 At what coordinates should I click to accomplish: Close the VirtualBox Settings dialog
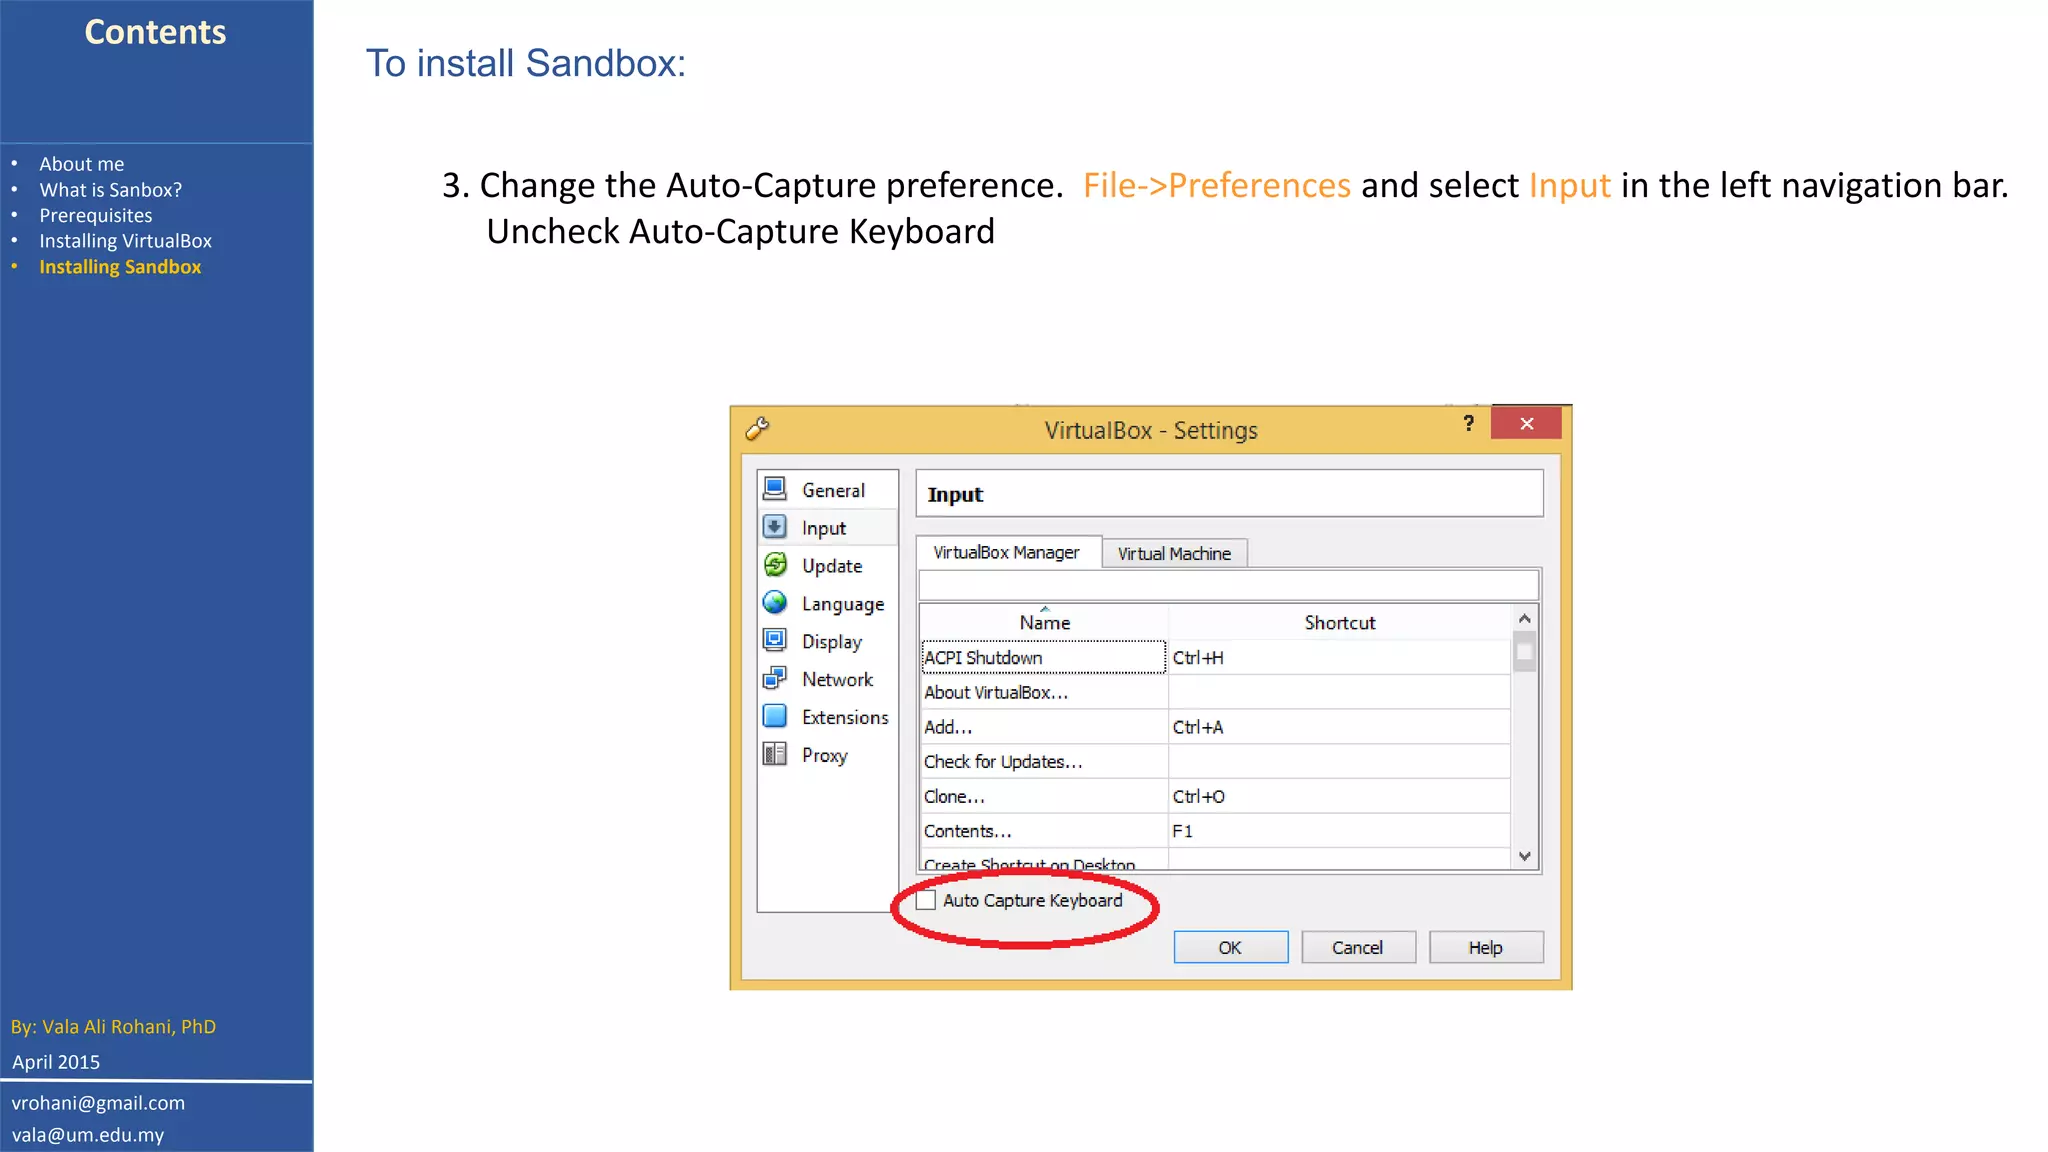tap(1526, 423)
